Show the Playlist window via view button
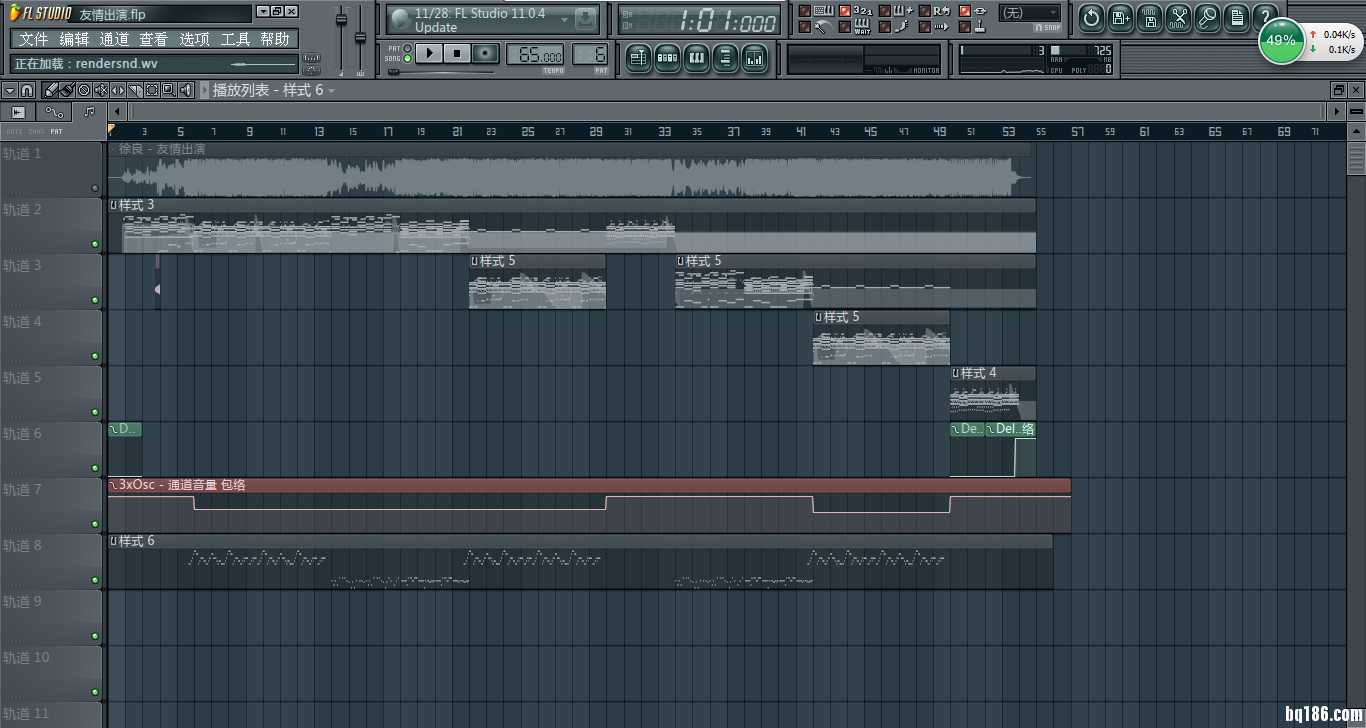 tap(639, 58)
